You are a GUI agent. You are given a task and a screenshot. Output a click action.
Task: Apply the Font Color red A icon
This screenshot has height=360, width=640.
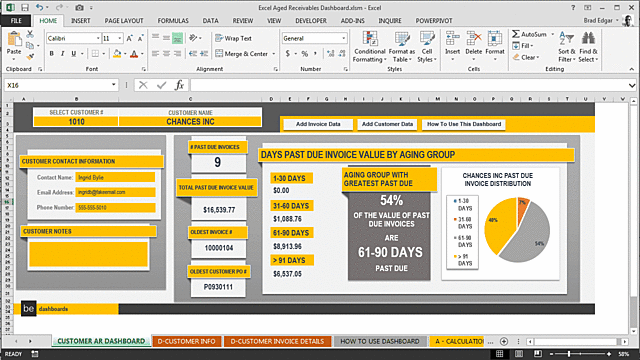point(134,53)
